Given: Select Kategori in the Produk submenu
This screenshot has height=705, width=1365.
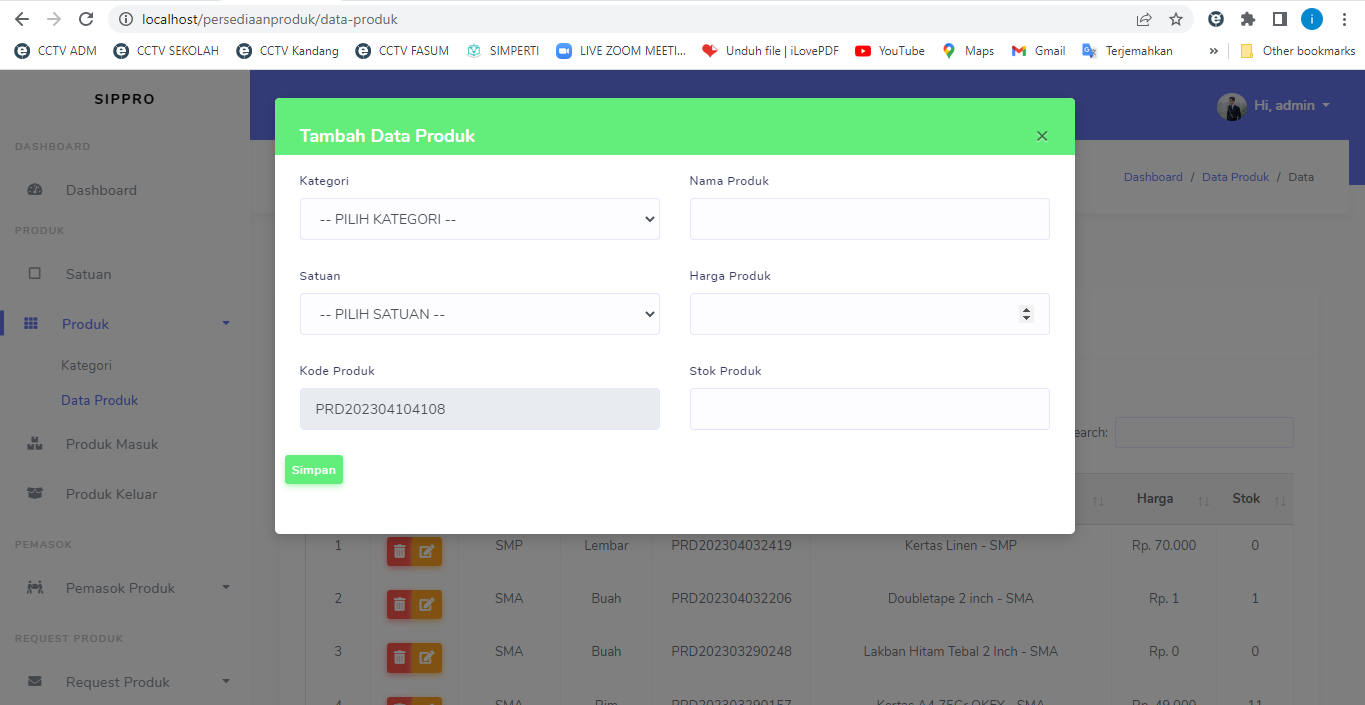Looking at the screenshot, I should point(86,365).
